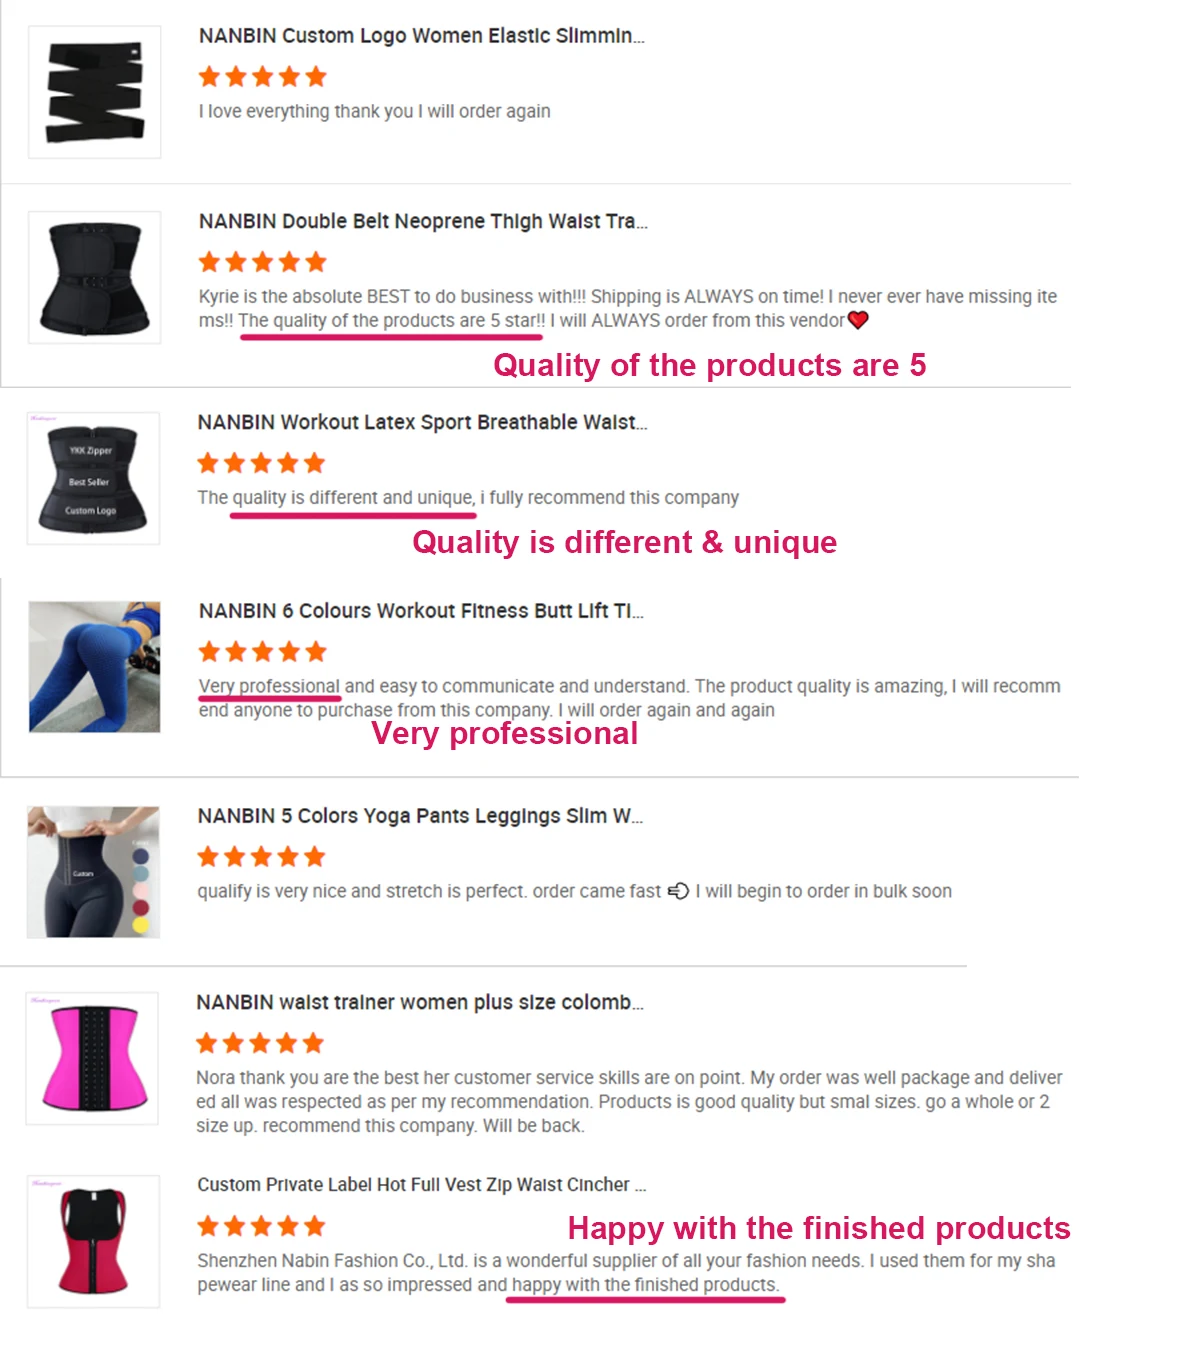Open the double belt neoprene waist trainer image

[95, 278]
